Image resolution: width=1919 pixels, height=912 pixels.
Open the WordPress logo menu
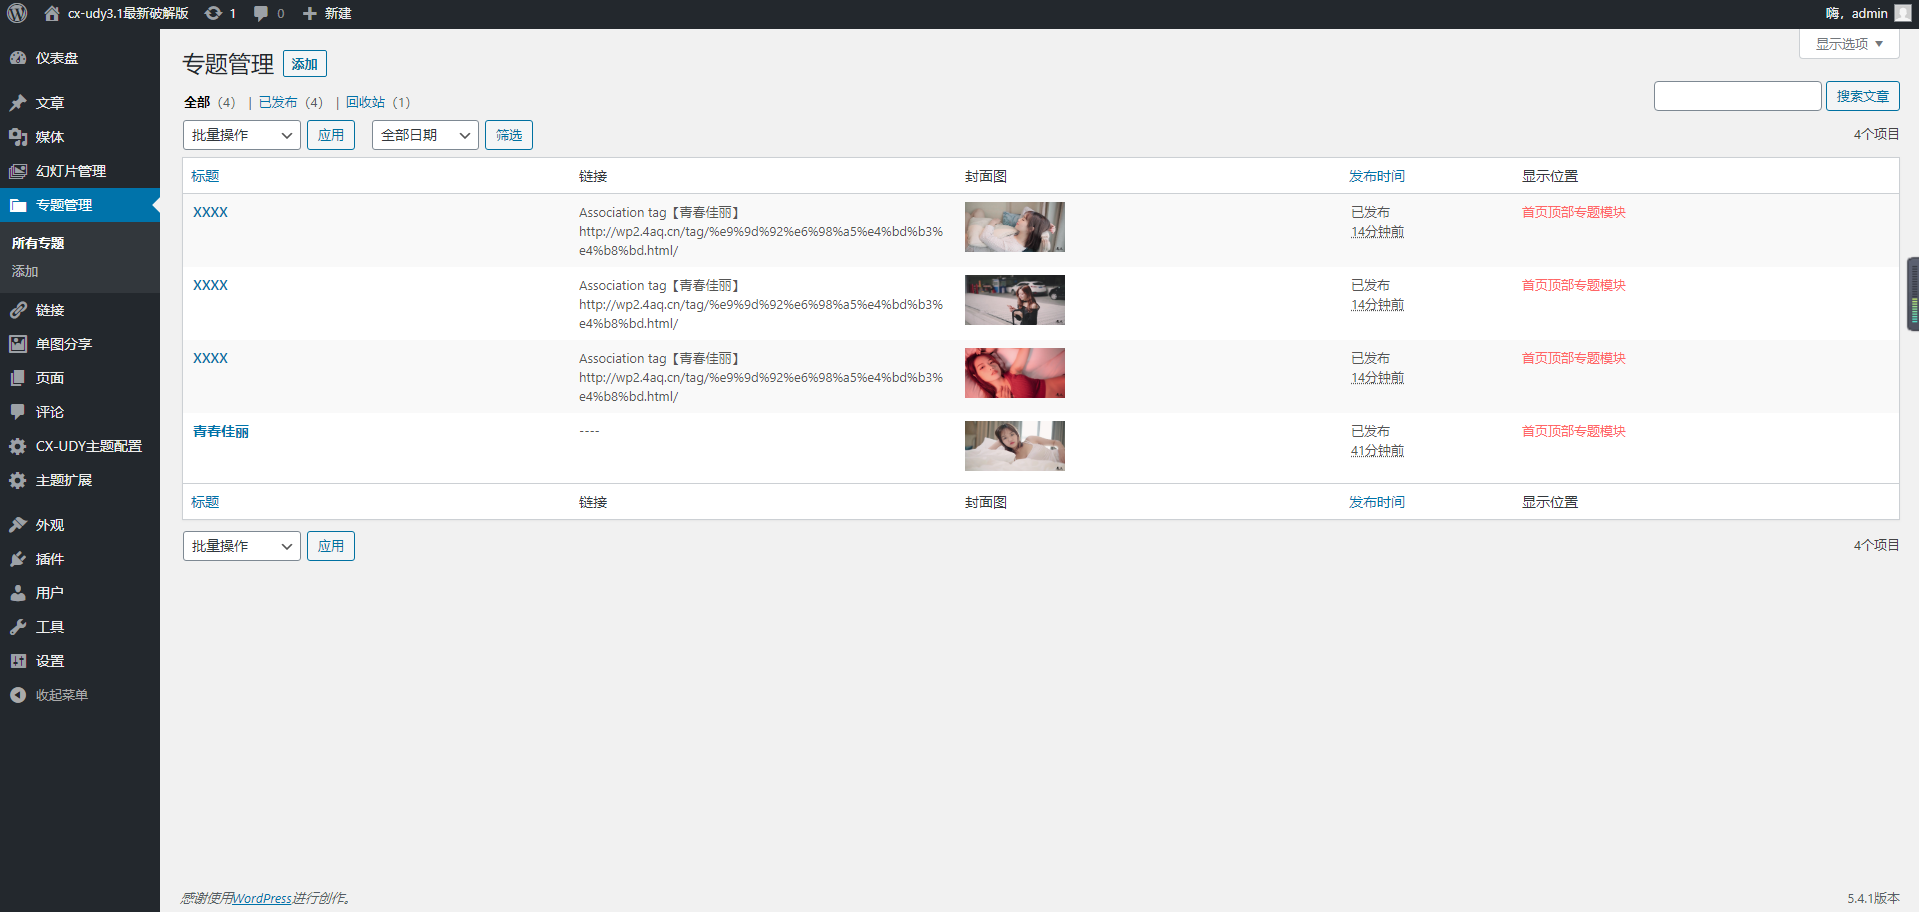tap(17, 13)
